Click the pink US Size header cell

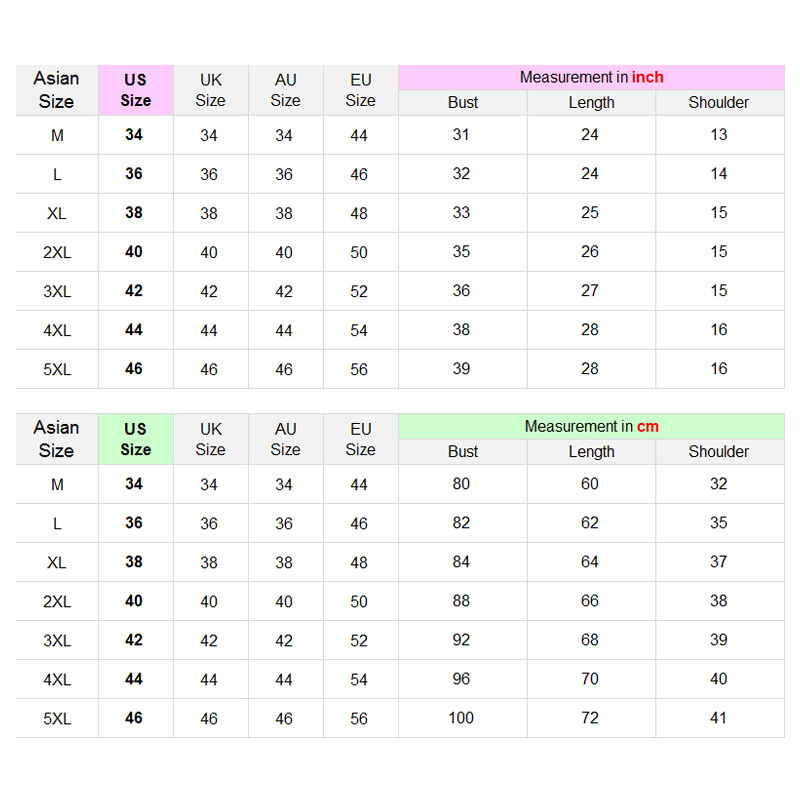(136, 90)
